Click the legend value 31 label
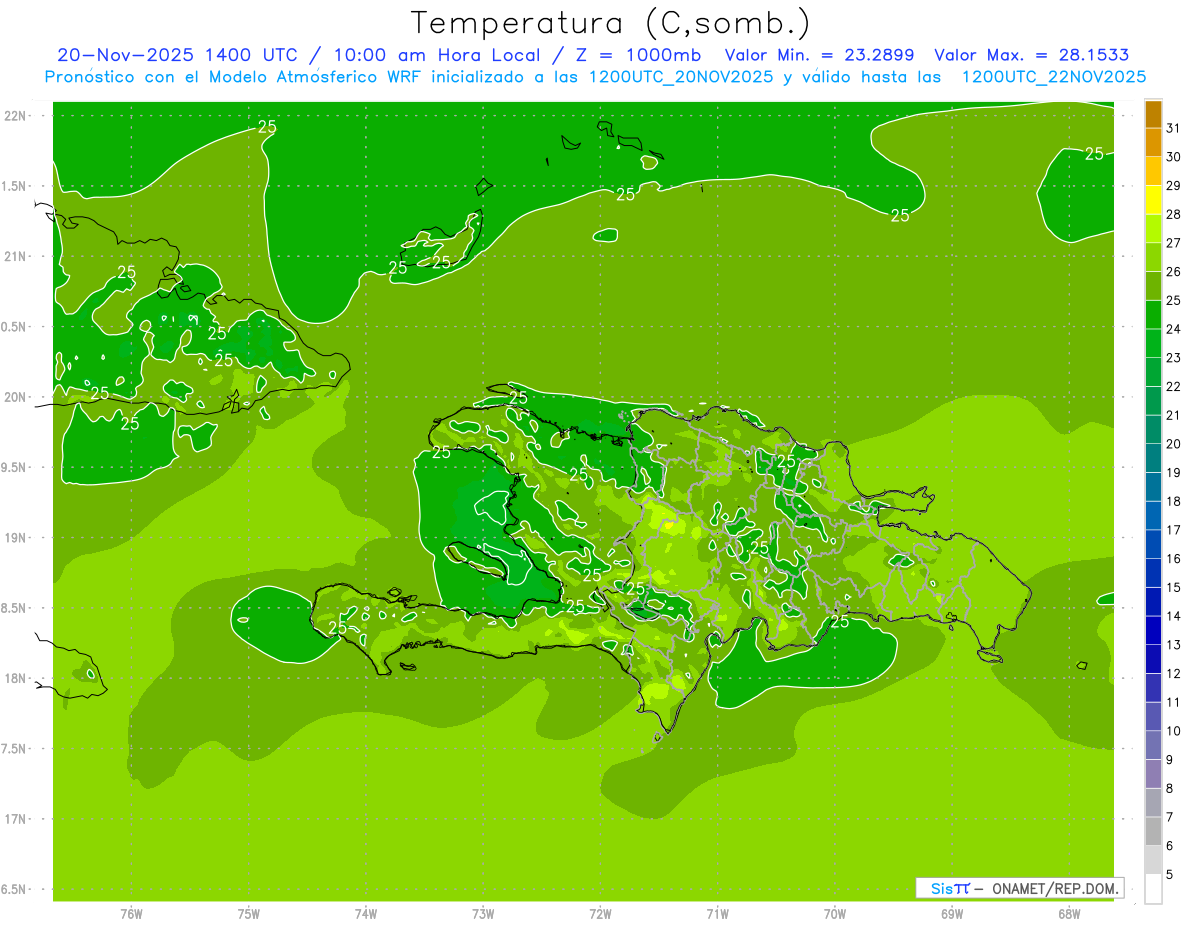Image resolution: width=1200 pixels, height=927 pixels. coord(1173,128)
